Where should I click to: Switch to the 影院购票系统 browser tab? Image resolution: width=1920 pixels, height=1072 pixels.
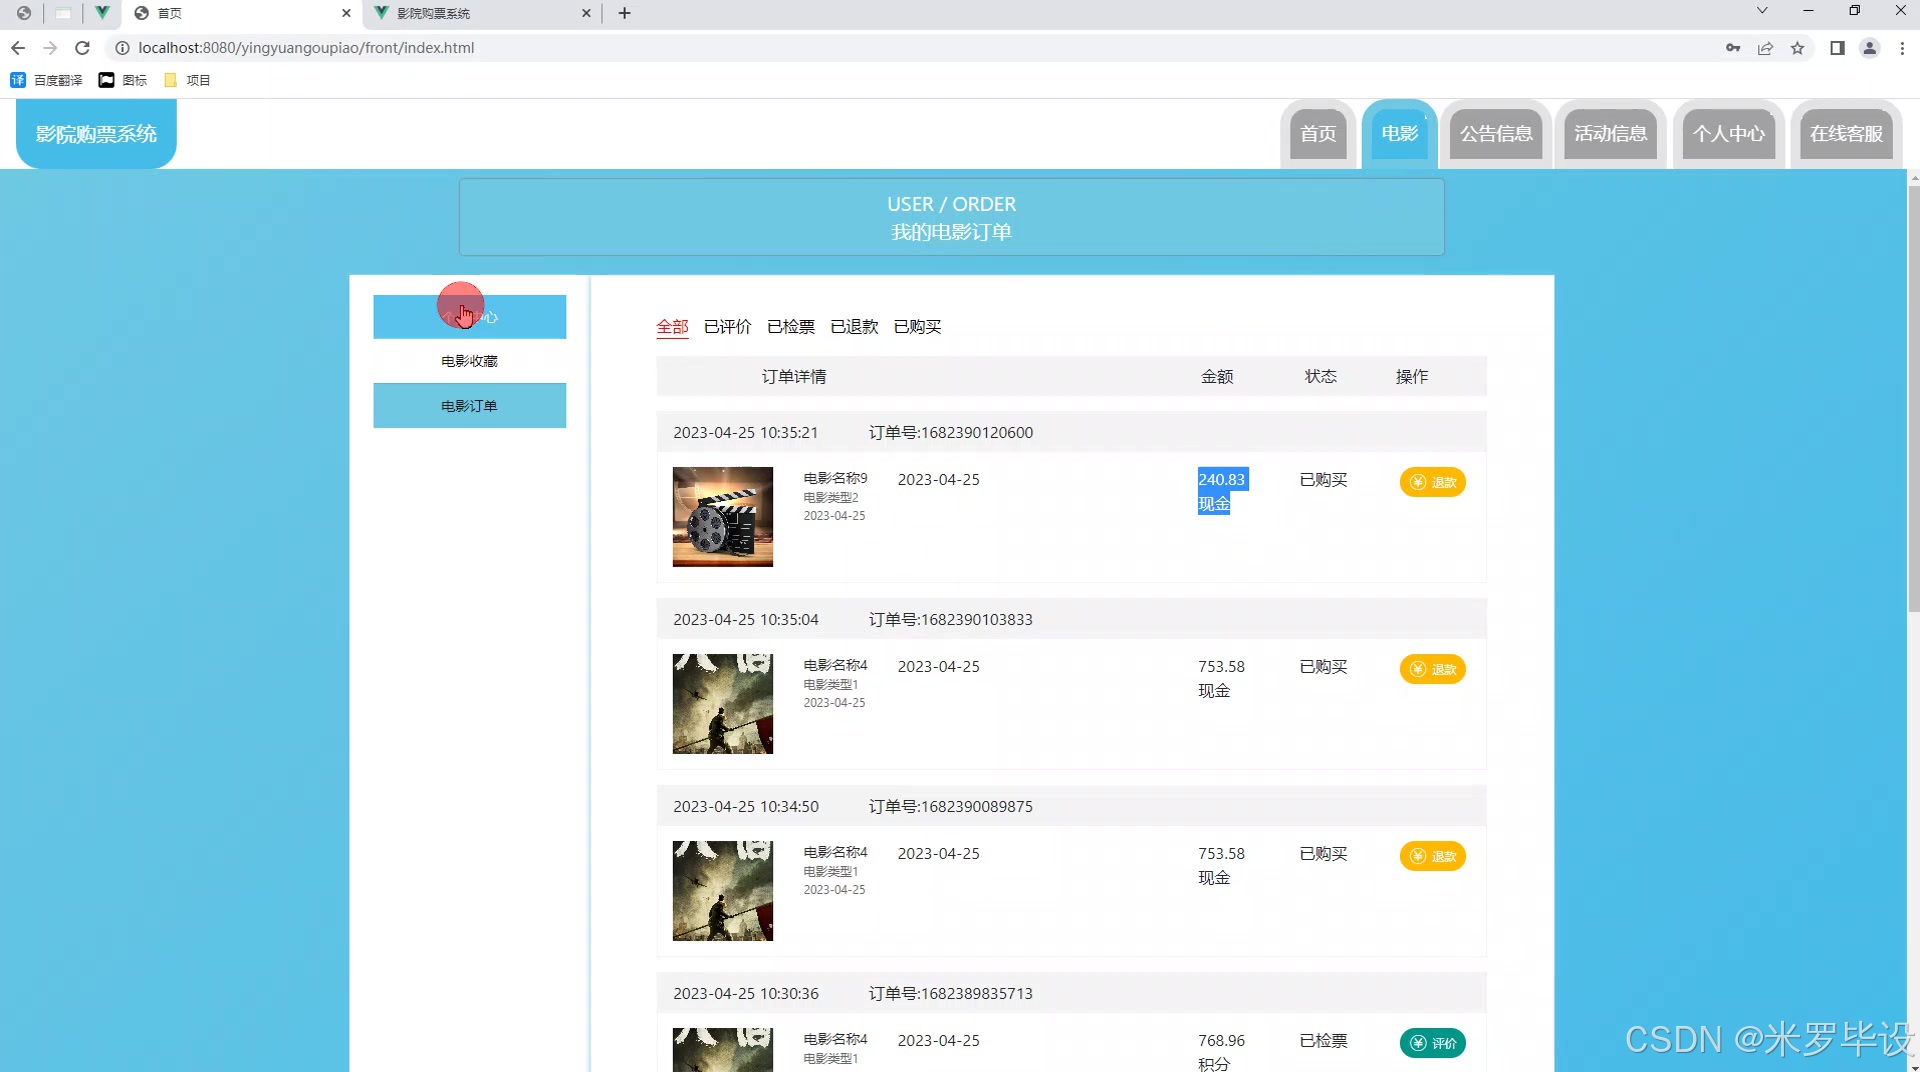482,13
